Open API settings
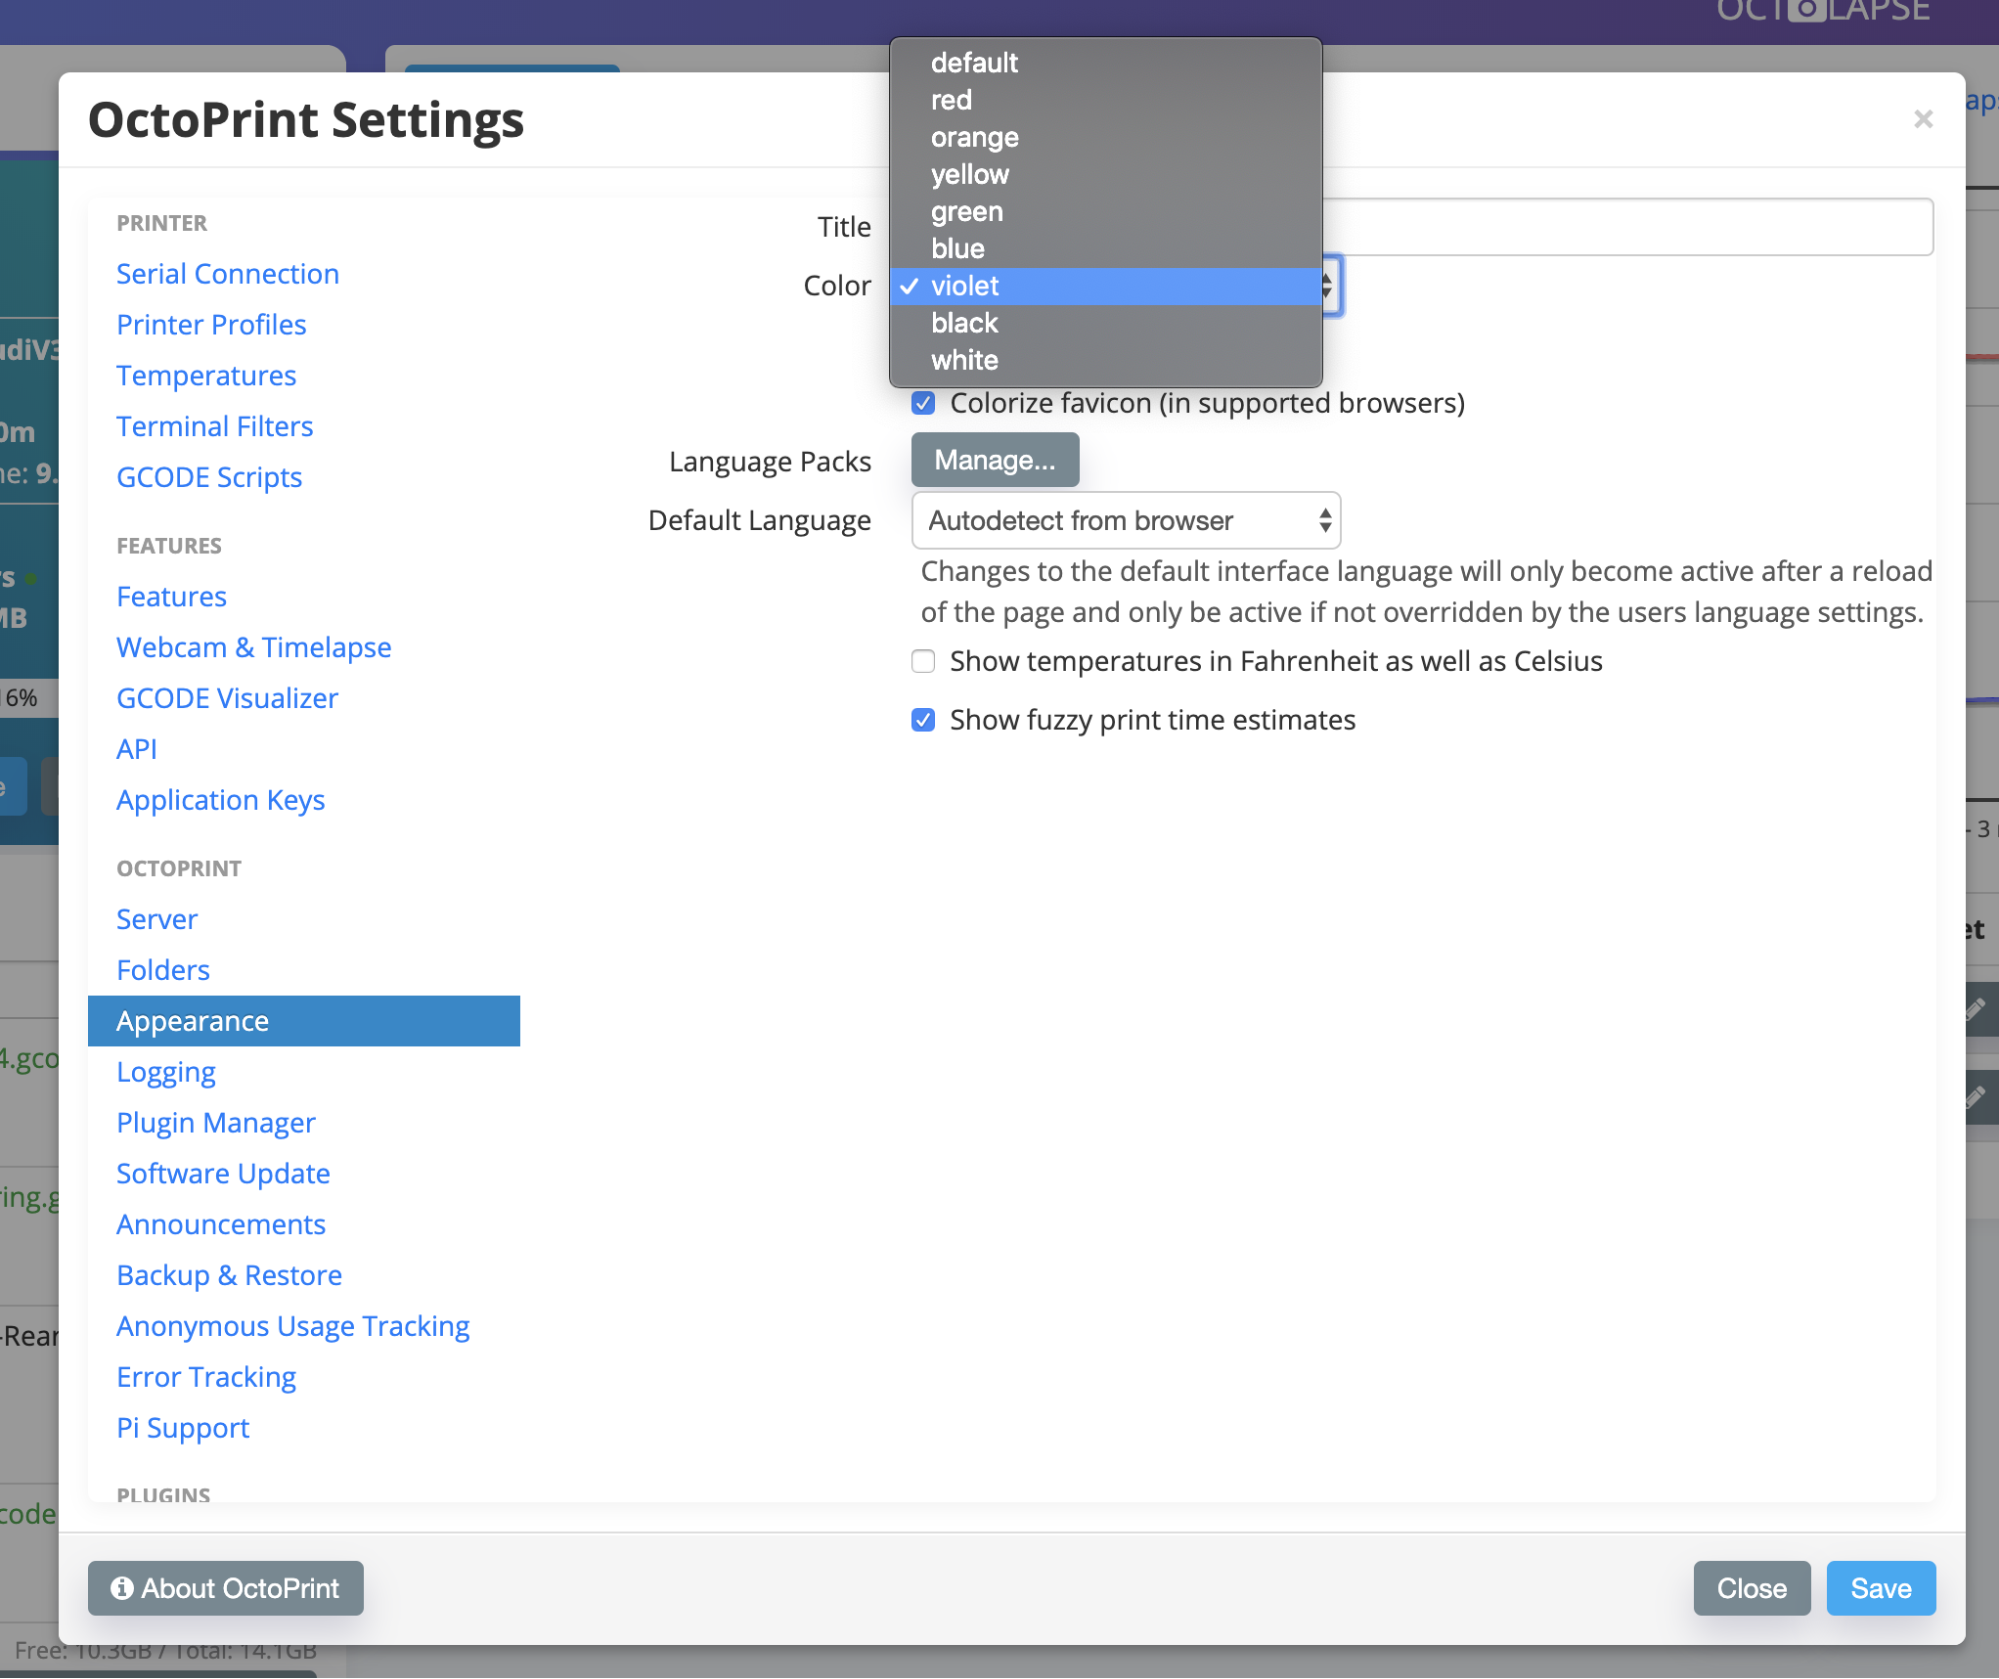This screenshot has height=1679, width=1999. click(136, 750)
